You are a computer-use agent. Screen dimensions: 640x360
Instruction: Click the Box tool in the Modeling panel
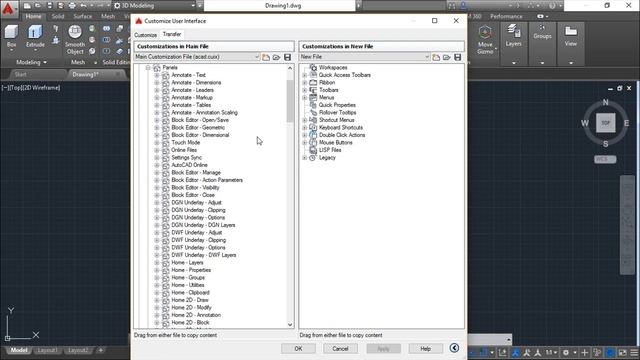click(11, 36)
